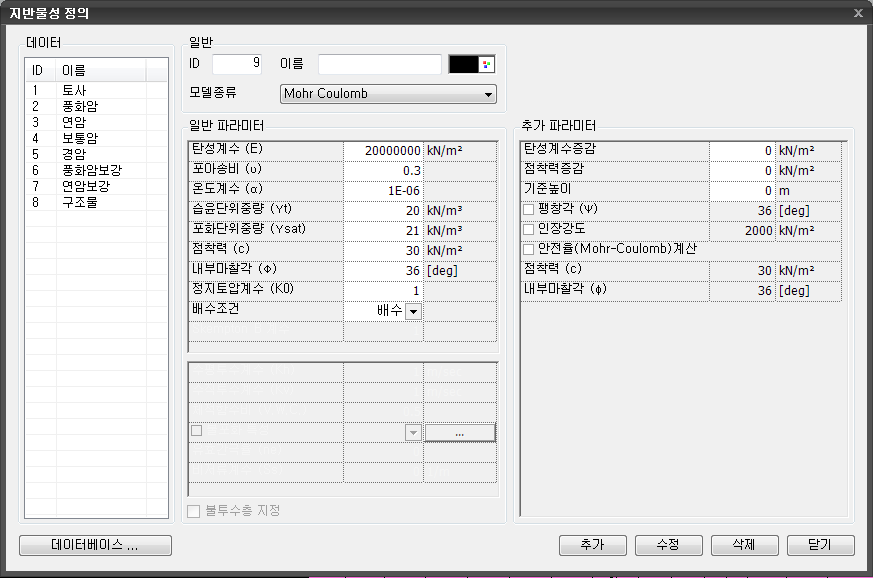Edit the 점착력 (c) value of 30
The image size is (873, 578).
click(383, 250)
